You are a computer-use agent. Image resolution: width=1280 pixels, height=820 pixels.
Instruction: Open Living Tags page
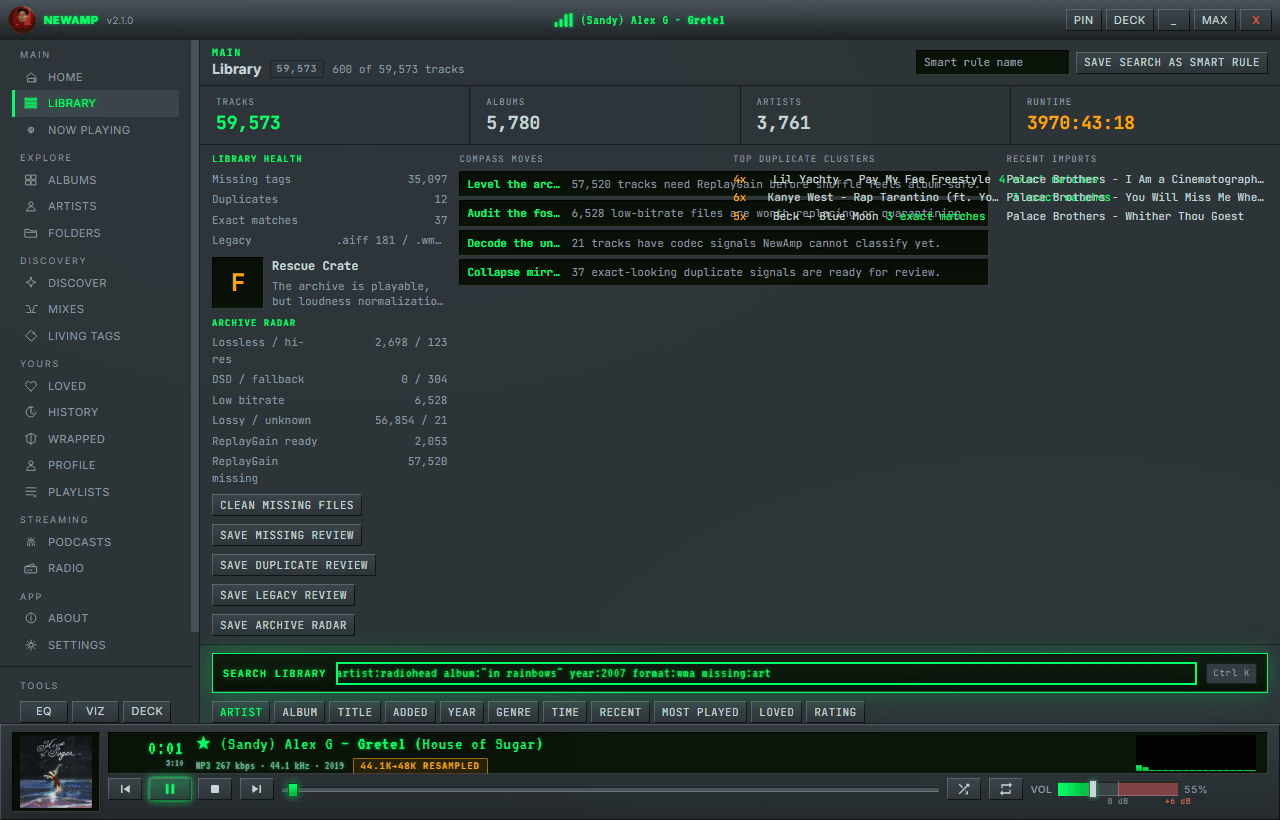pyautogui.click(x=96, y=336)
